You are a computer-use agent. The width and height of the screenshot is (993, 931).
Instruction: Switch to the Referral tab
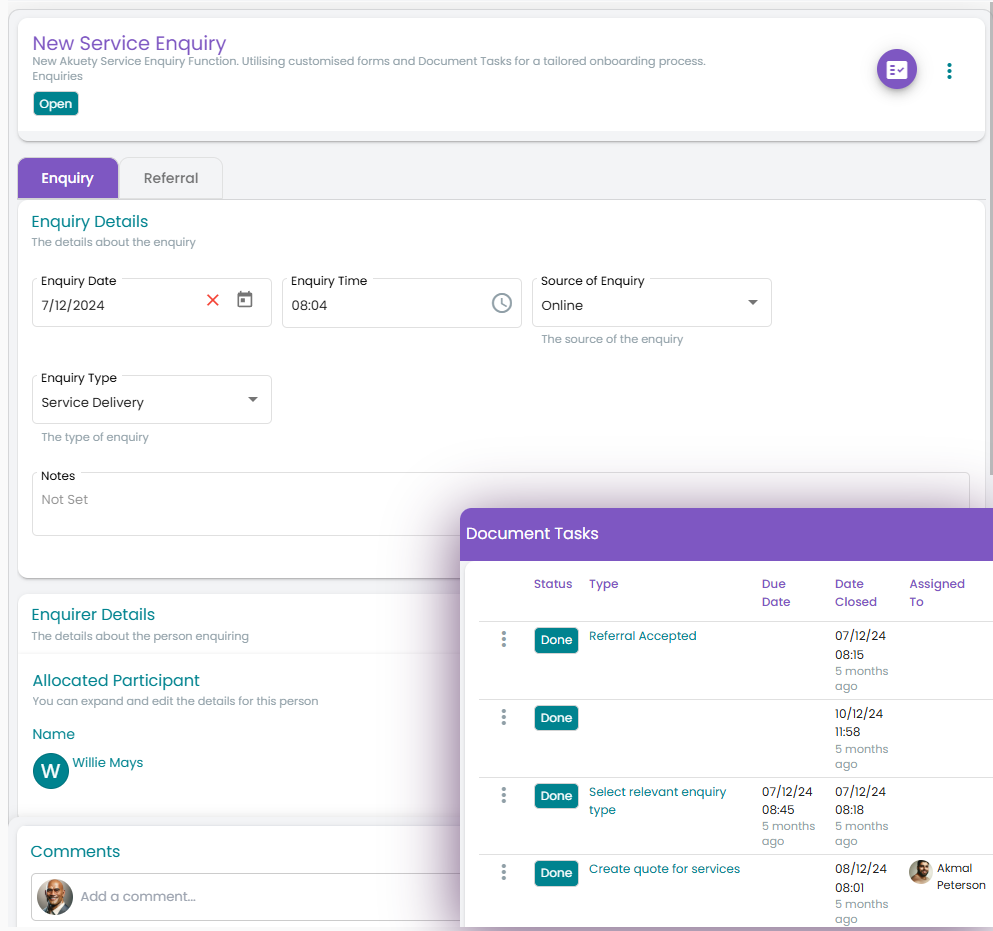(x=171, y=178)
